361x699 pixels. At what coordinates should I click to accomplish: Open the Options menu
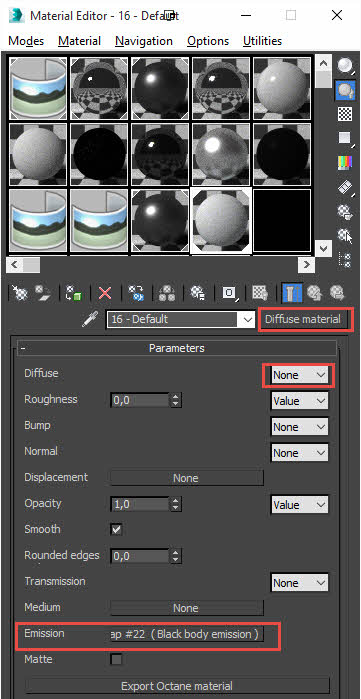pyautogui.click(x=208, y=41)
